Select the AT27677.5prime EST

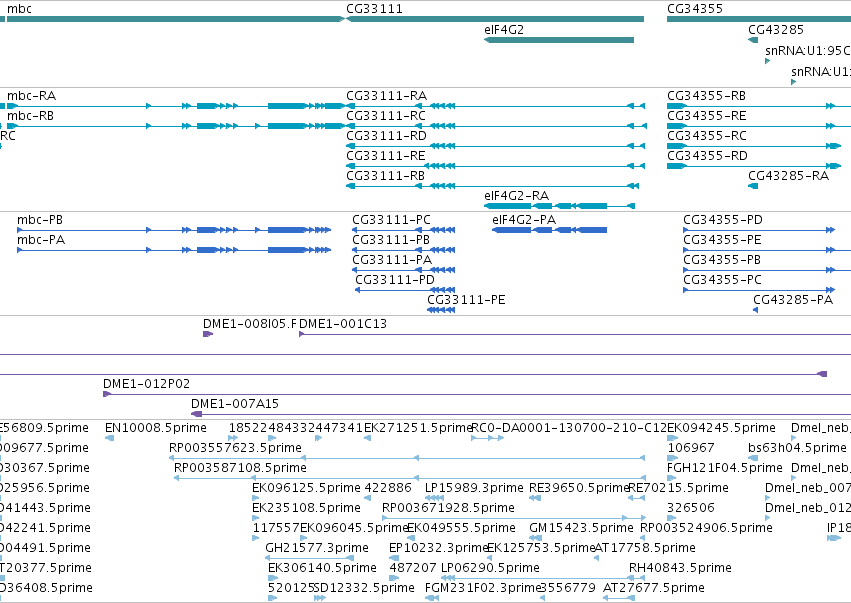coord(619,598)
